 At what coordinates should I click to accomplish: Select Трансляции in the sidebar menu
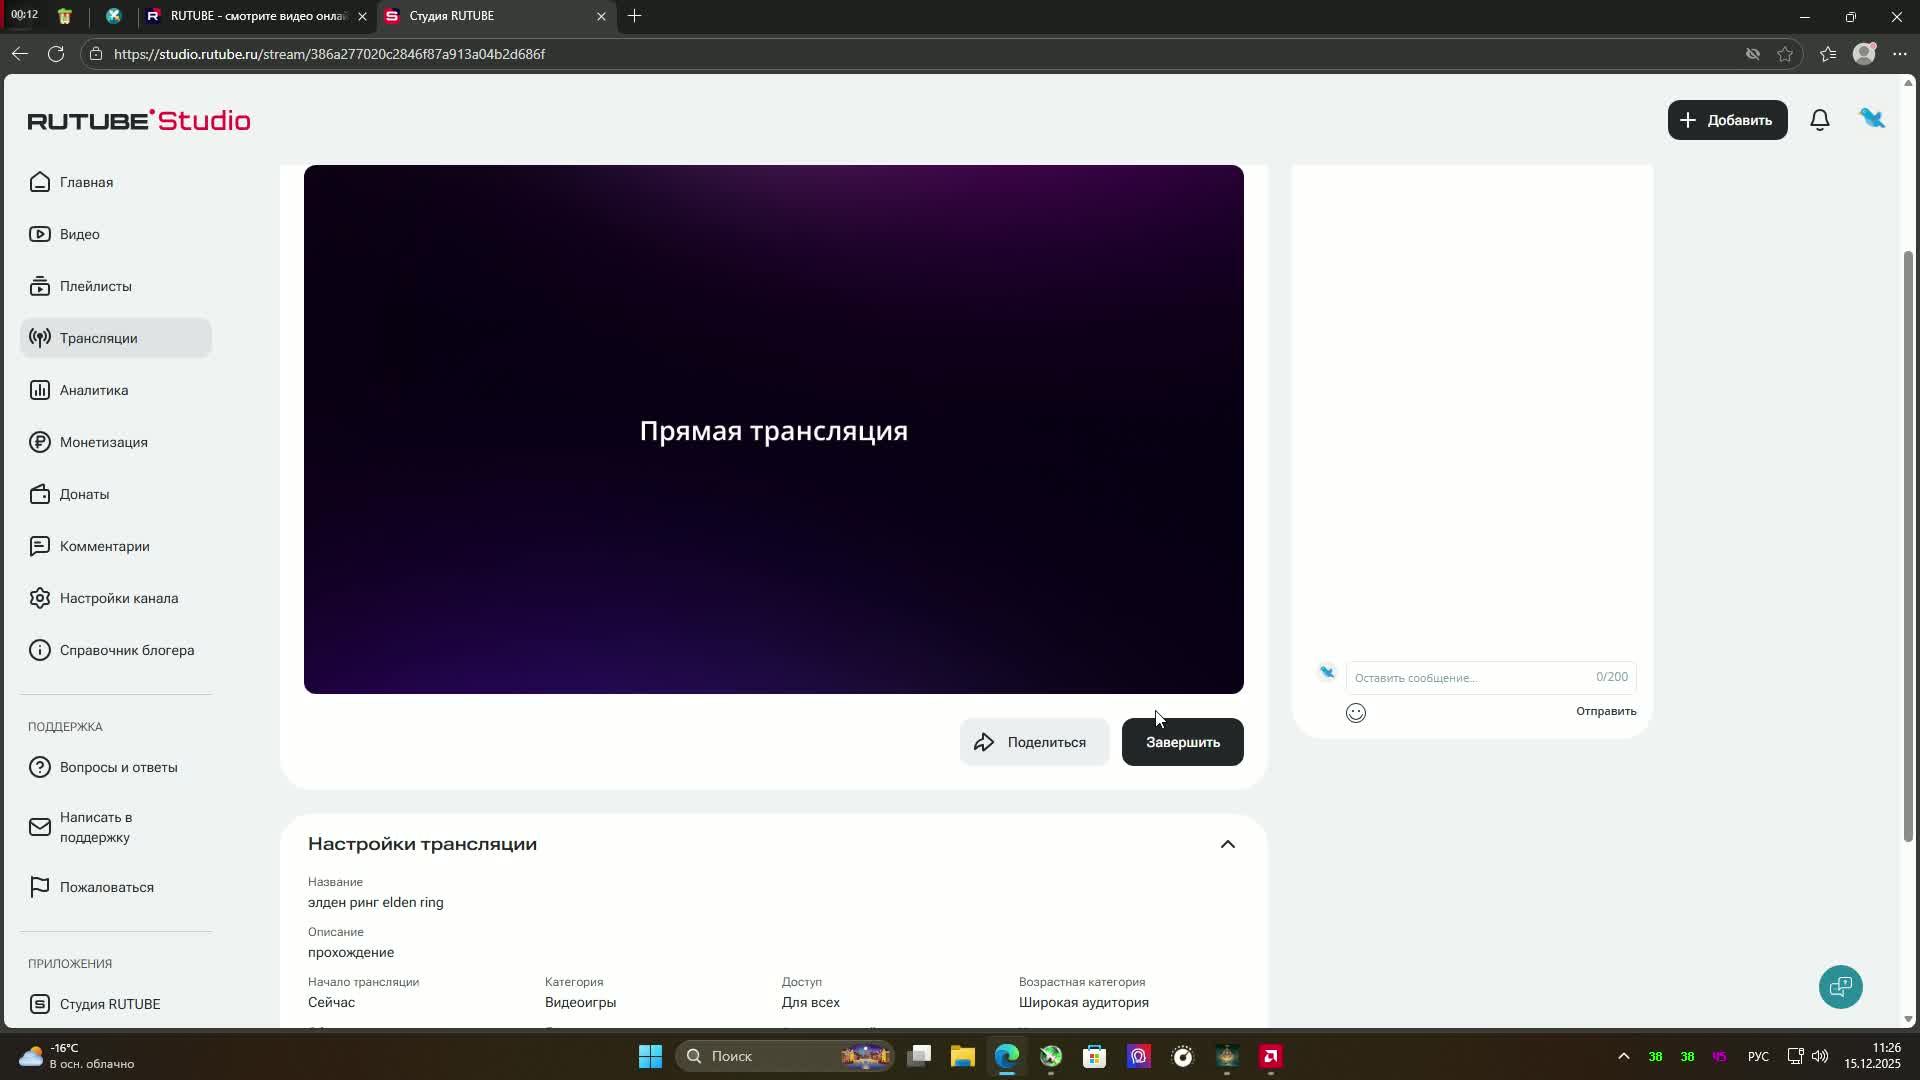point(100,338)
